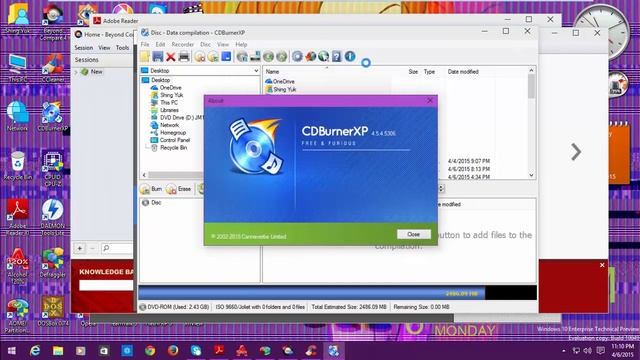Select Recycle Bin in the folder tree
Image resolution: width=640 pixels, height=360 pixels.
(x=173, y=148)
